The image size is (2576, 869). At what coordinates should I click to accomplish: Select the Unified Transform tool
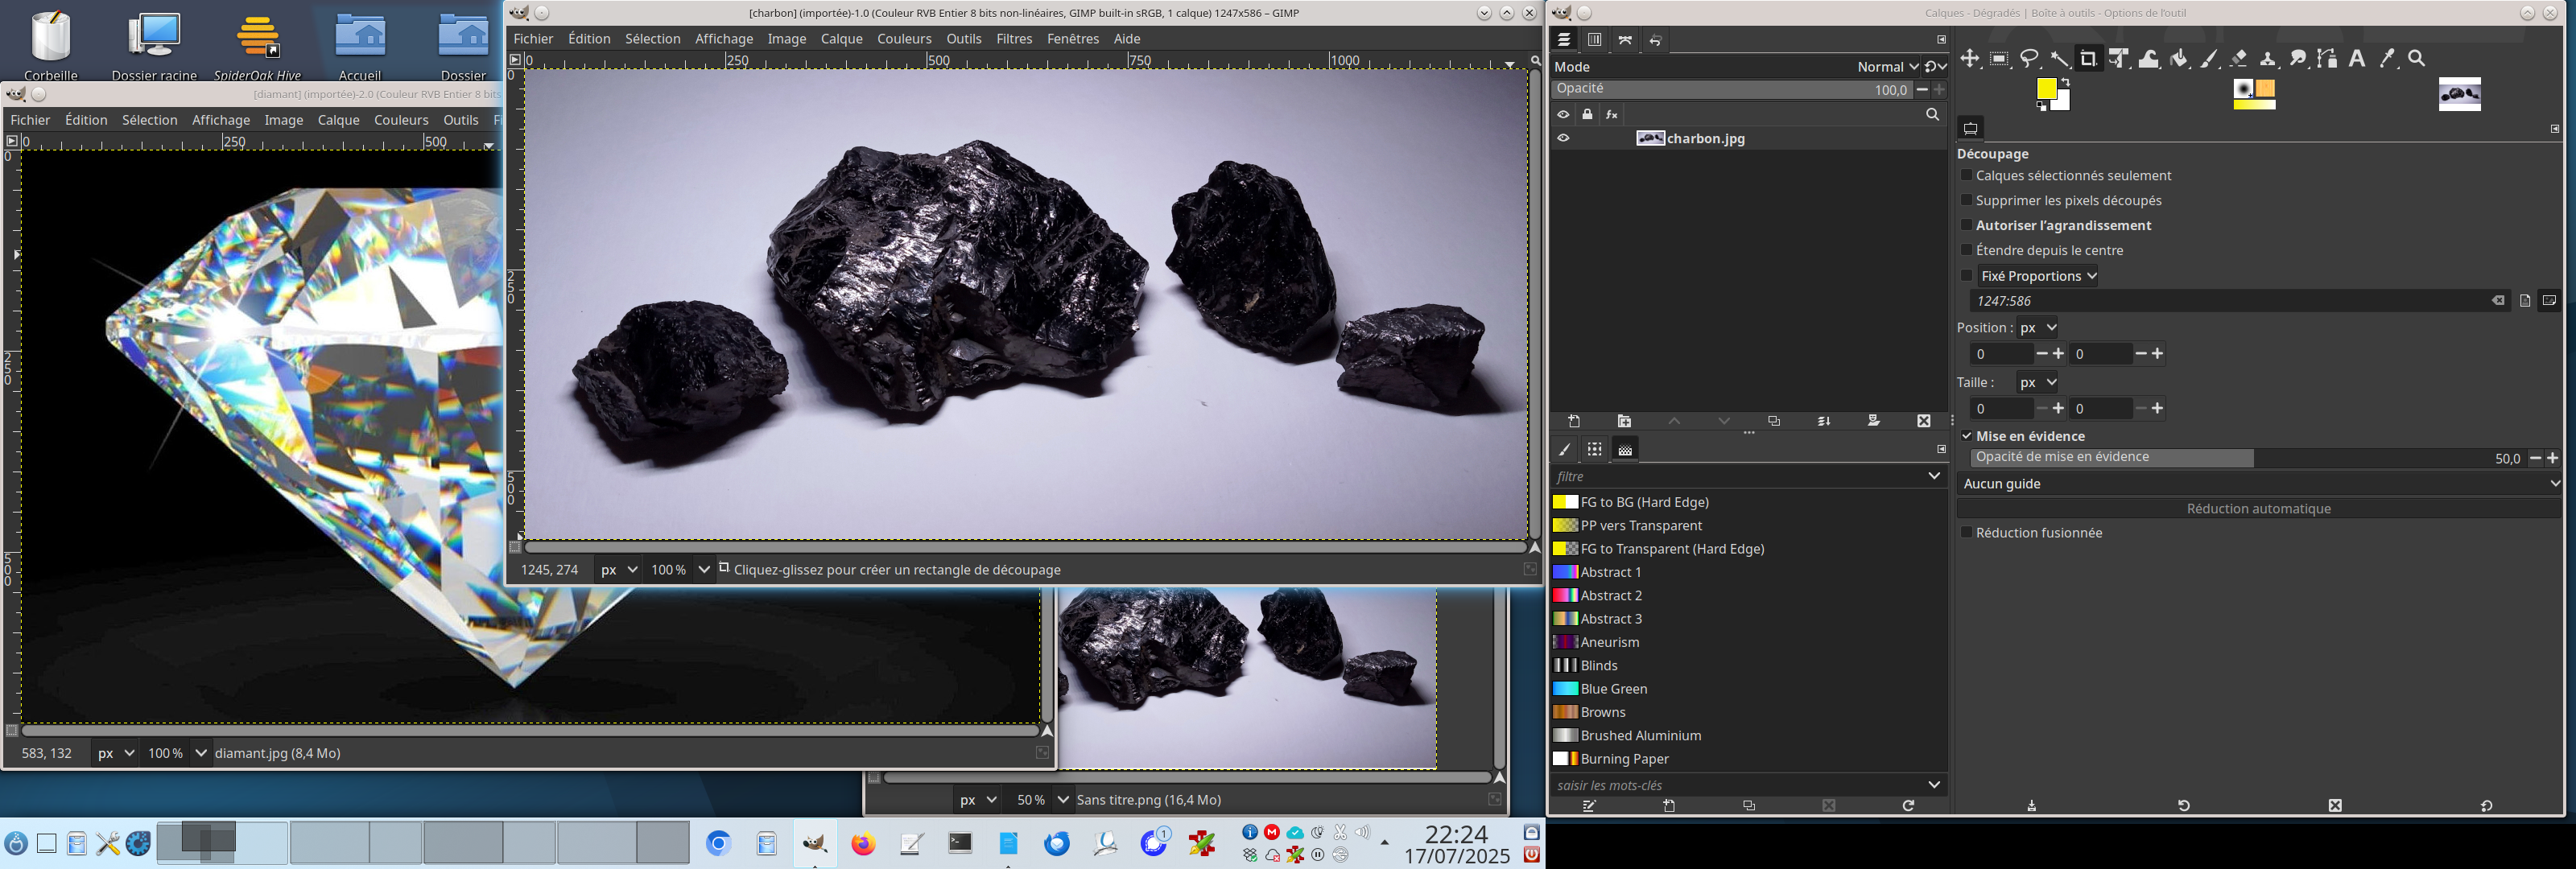(x=2118, y=59)
